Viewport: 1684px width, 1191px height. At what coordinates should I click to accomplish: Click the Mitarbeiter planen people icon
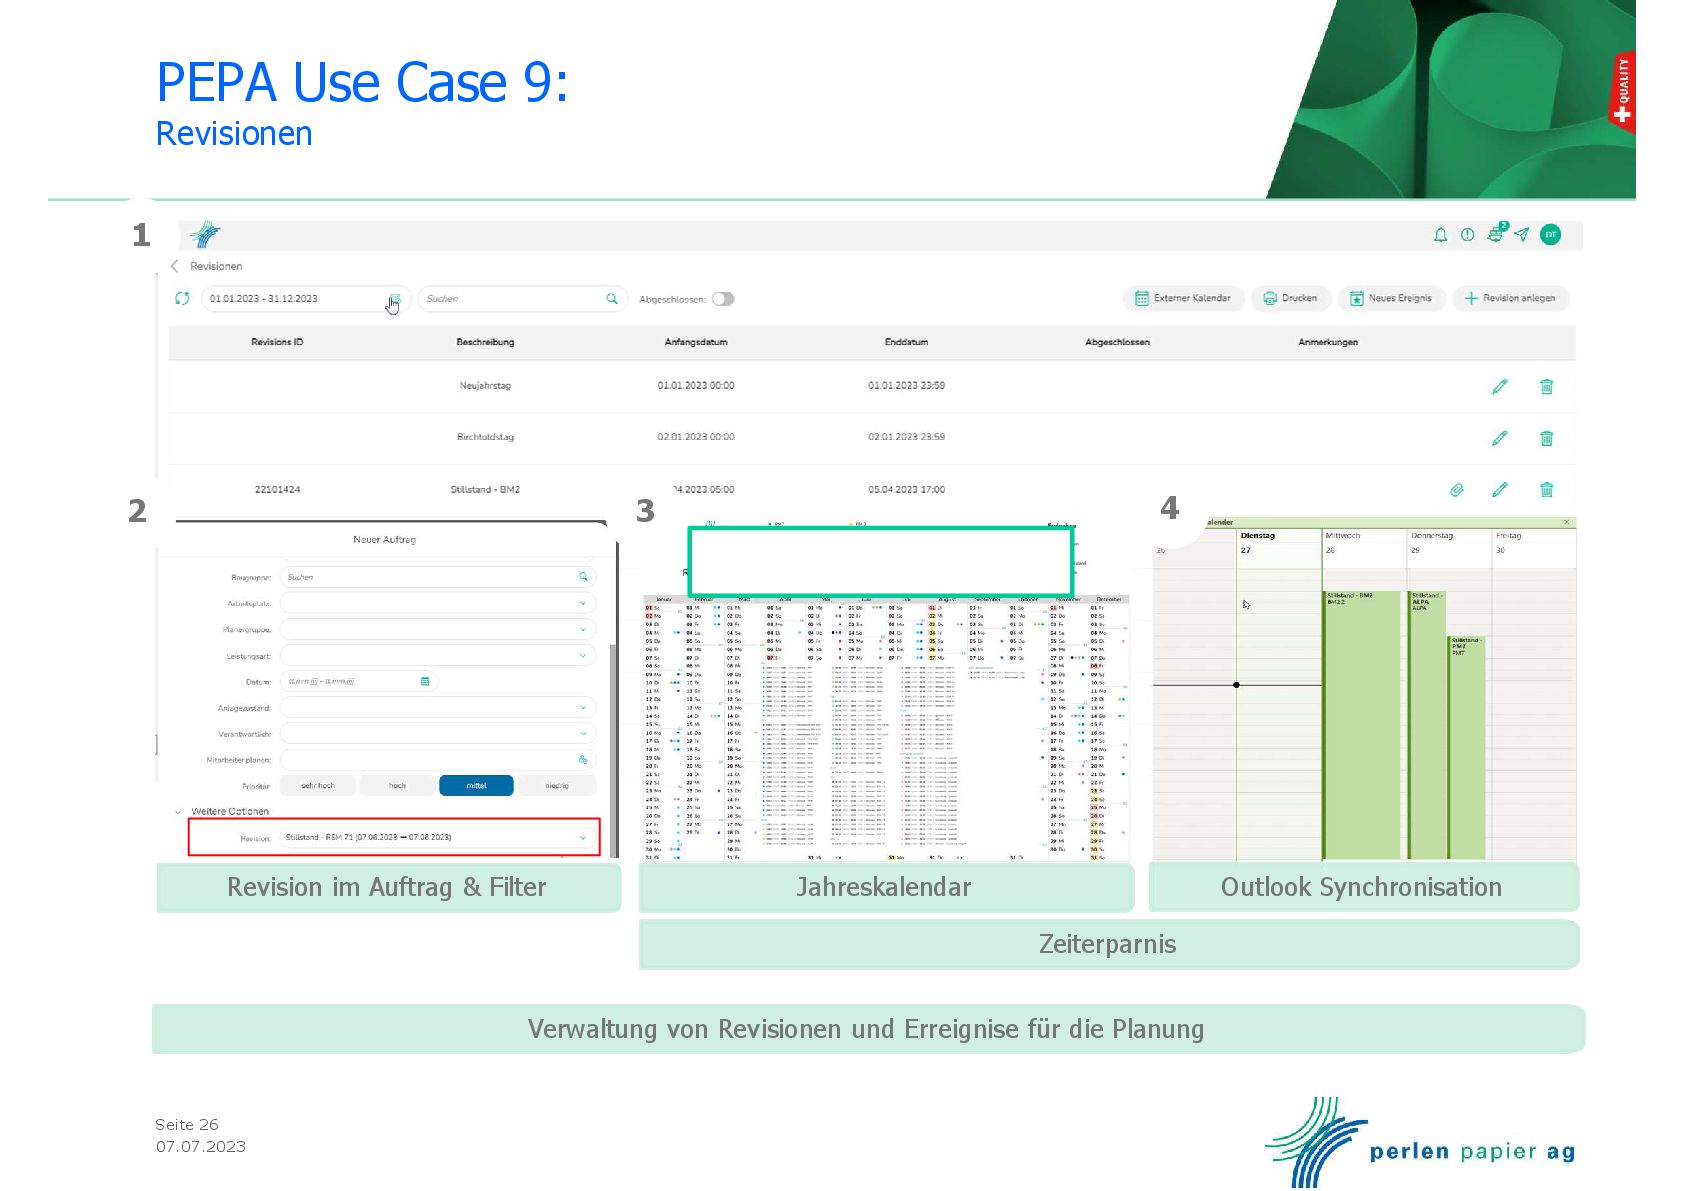583,759
